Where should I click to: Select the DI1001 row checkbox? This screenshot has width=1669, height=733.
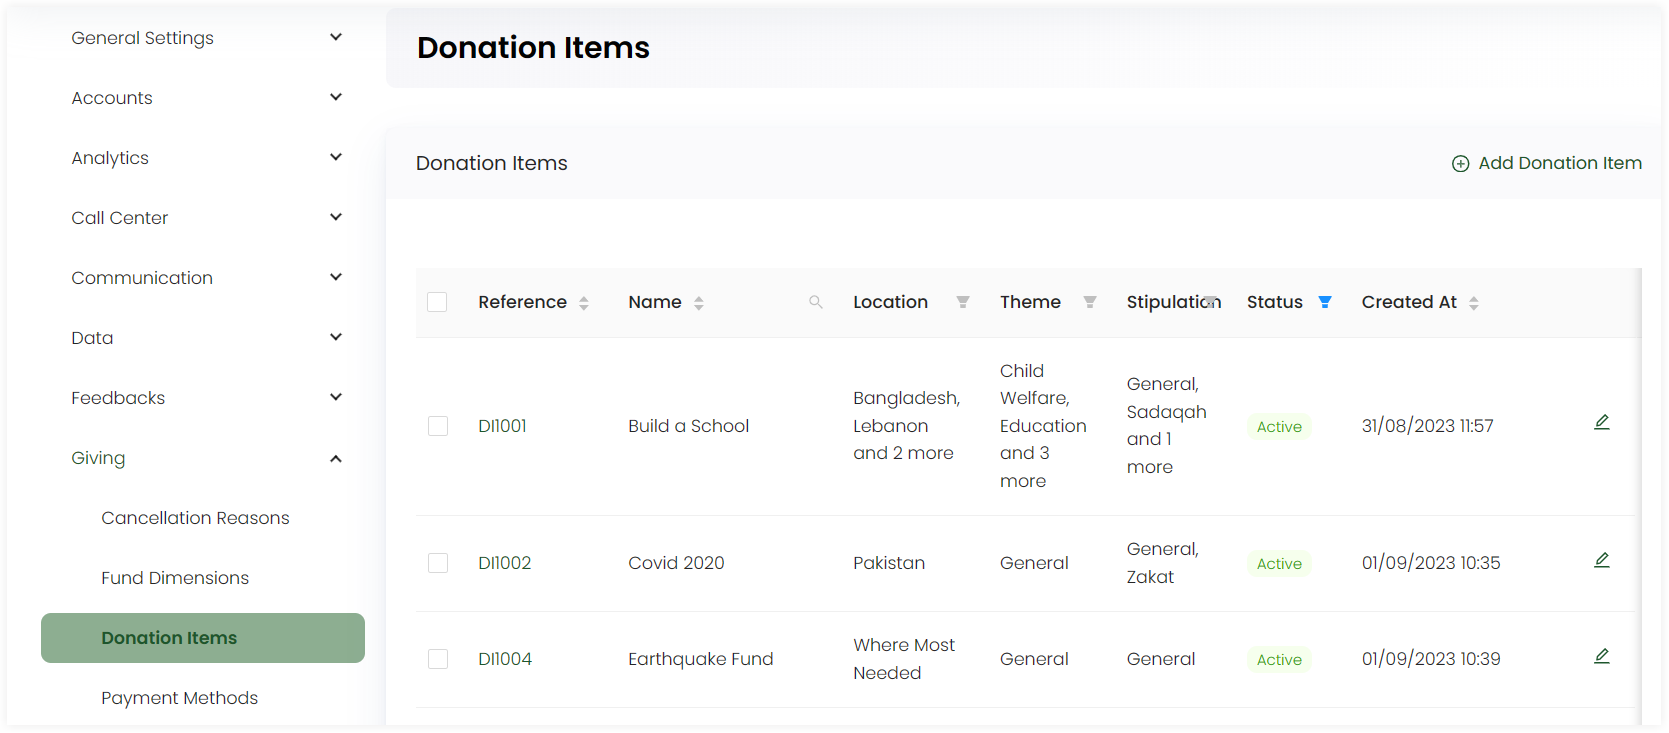click(x=437, y=426)
